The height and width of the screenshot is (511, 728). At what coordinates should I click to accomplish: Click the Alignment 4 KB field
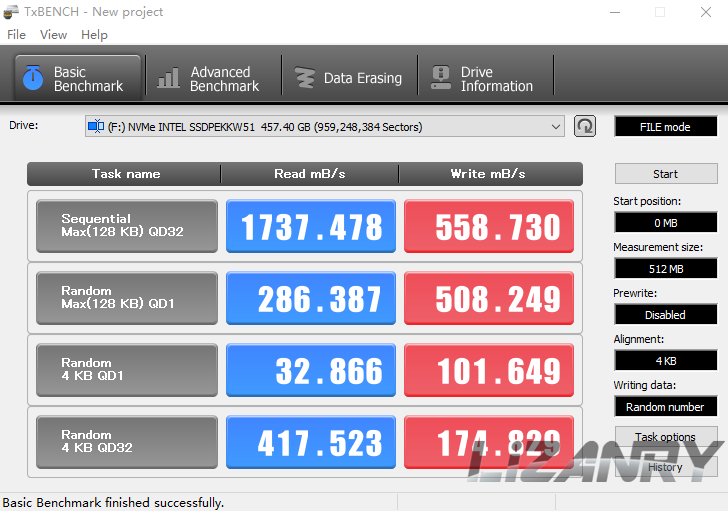(x=665, y=360)
